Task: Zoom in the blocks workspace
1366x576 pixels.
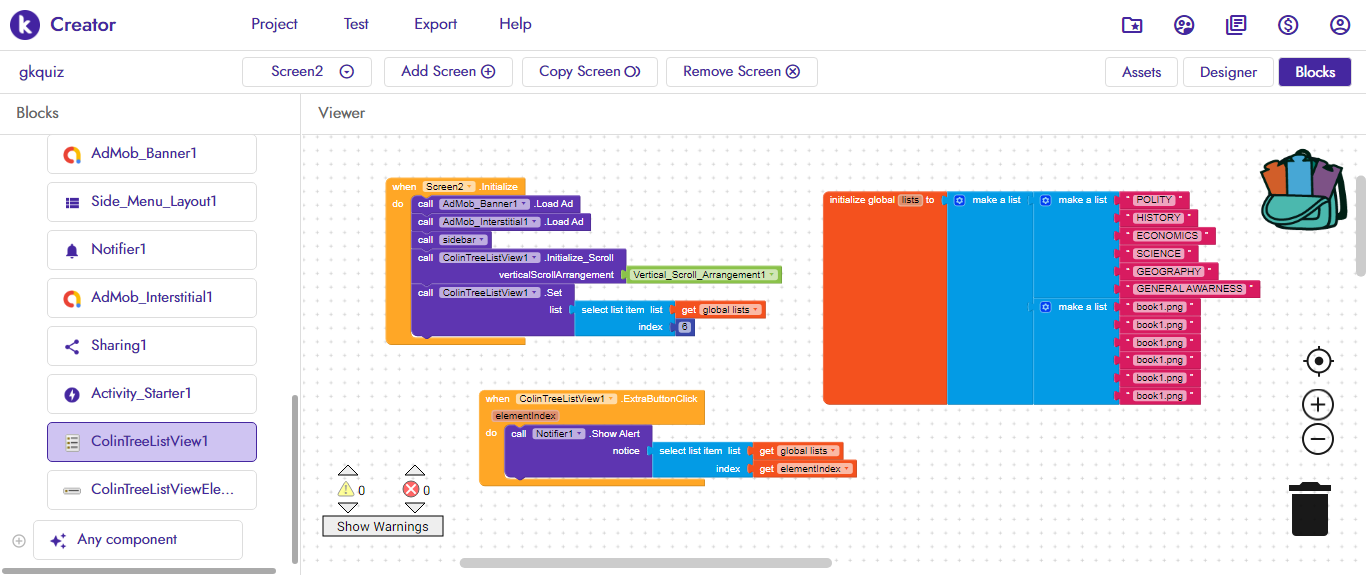Action: point(1319,405)
